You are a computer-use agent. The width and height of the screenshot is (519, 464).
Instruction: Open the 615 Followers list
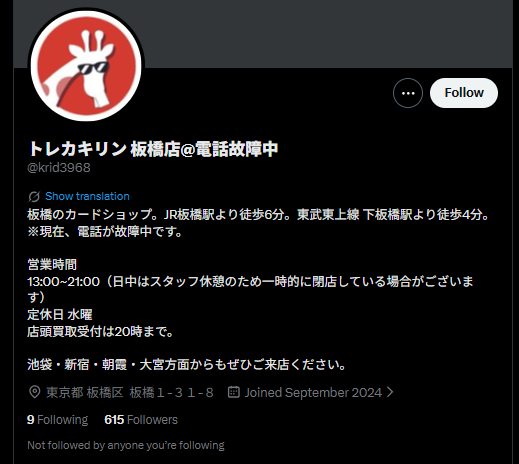click(141, 420)
